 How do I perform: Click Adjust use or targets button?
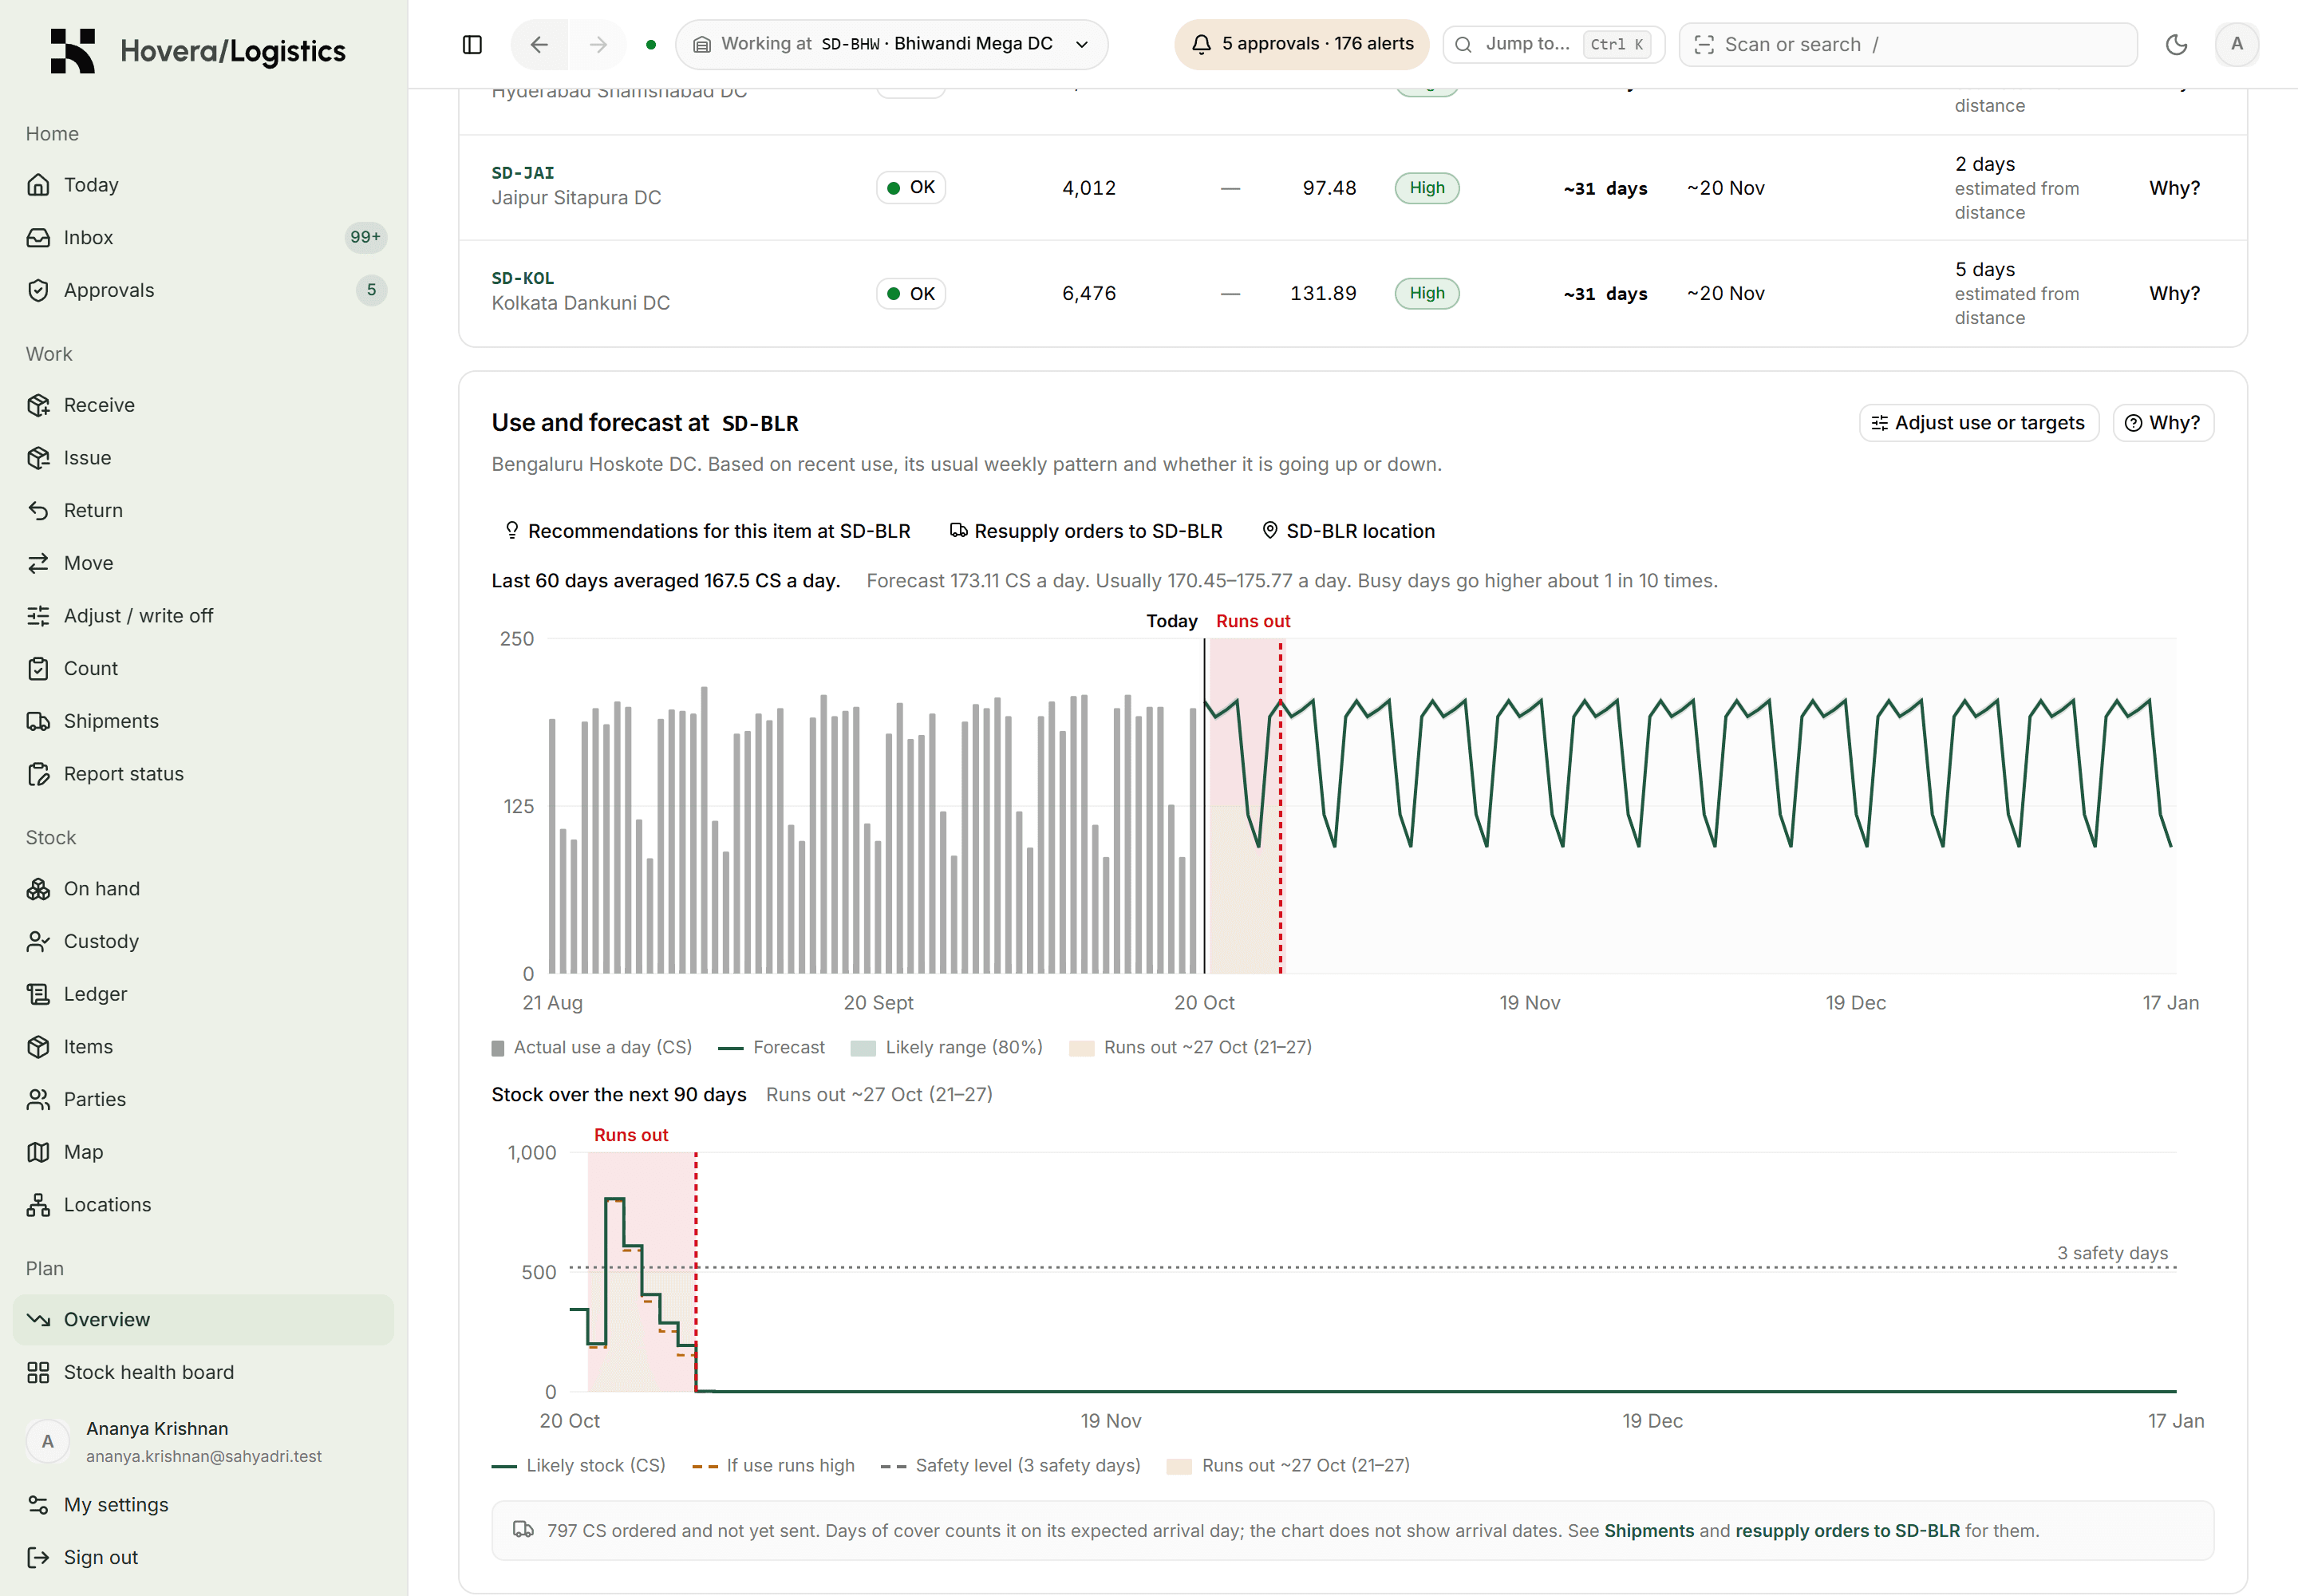point(1978,423)
